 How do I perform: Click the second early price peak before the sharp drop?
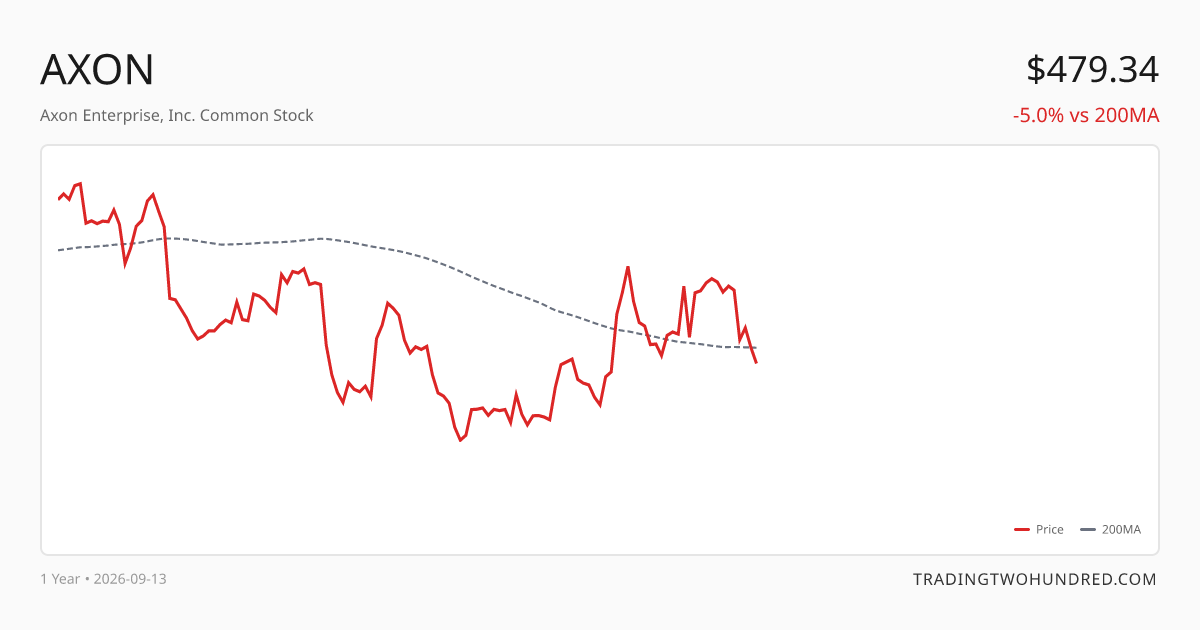pyautogui.click(x=152, y=195)
